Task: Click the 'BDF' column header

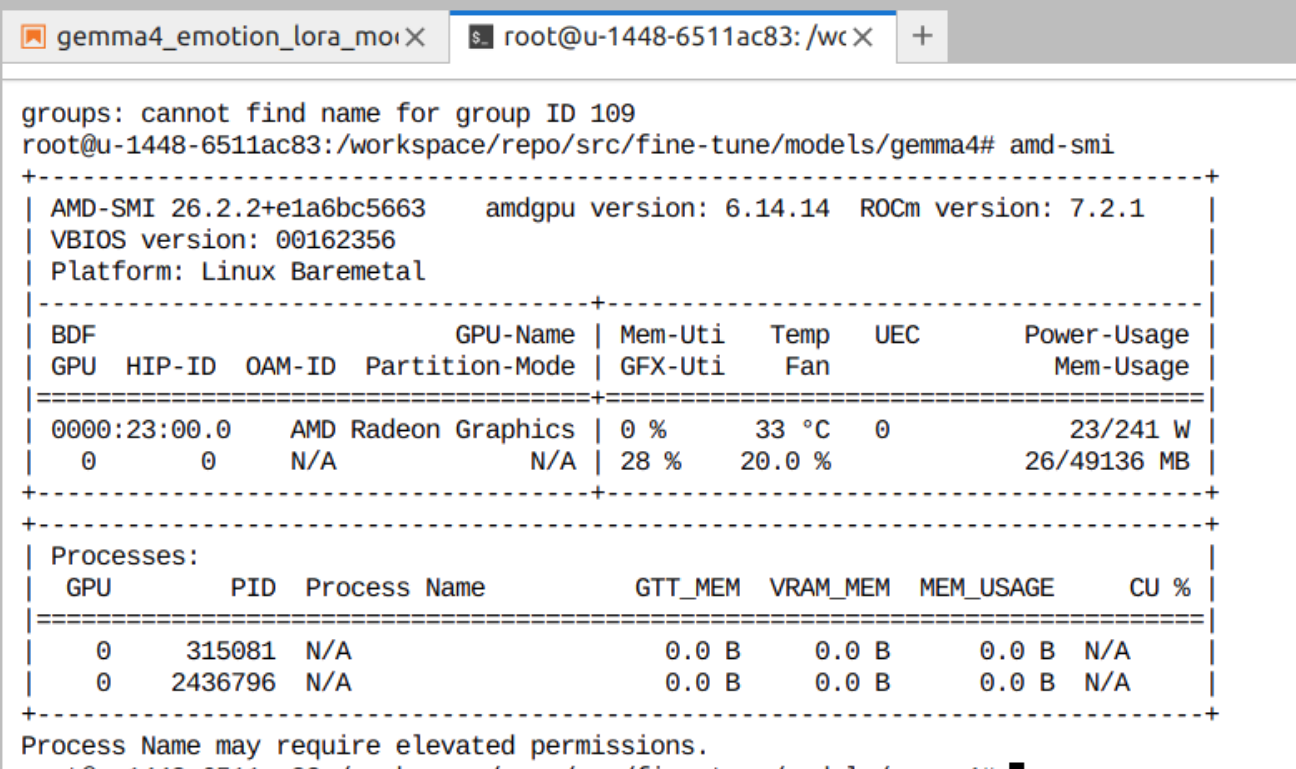Action: click(73, 335)
